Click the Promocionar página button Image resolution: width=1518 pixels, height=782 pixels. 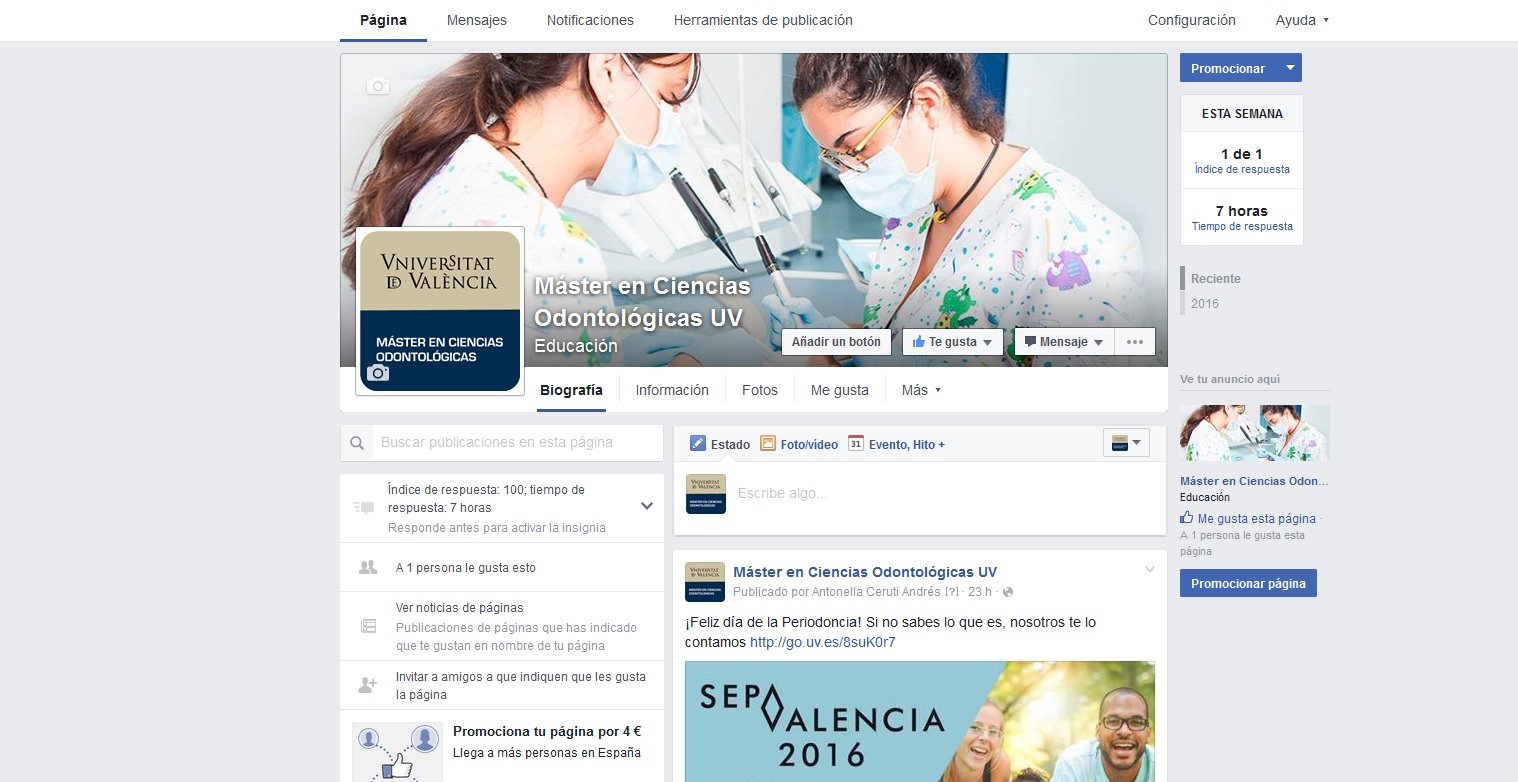coord(1248,583)
